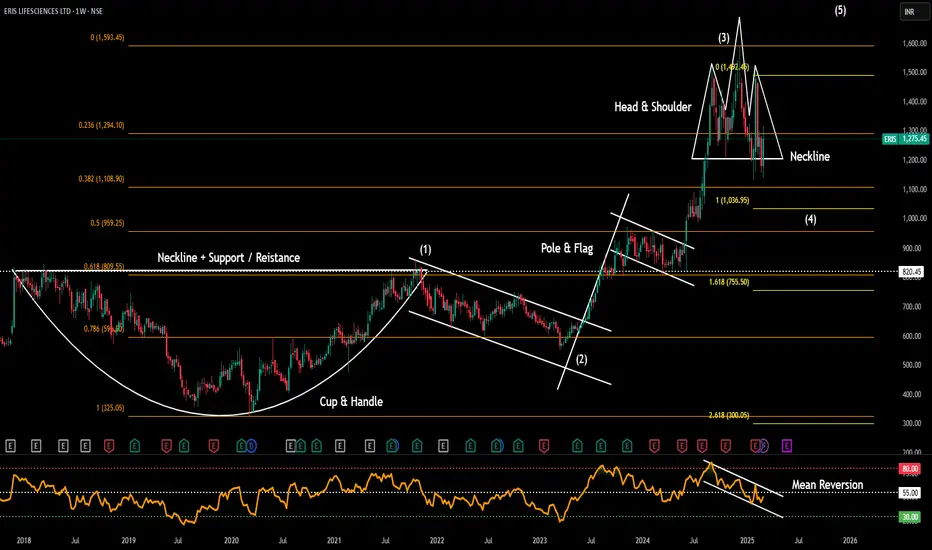Select the 'Mean Reversion' text on RSI pane
The width and height of the screenshot is (932, 550).
tap(827, 485)
